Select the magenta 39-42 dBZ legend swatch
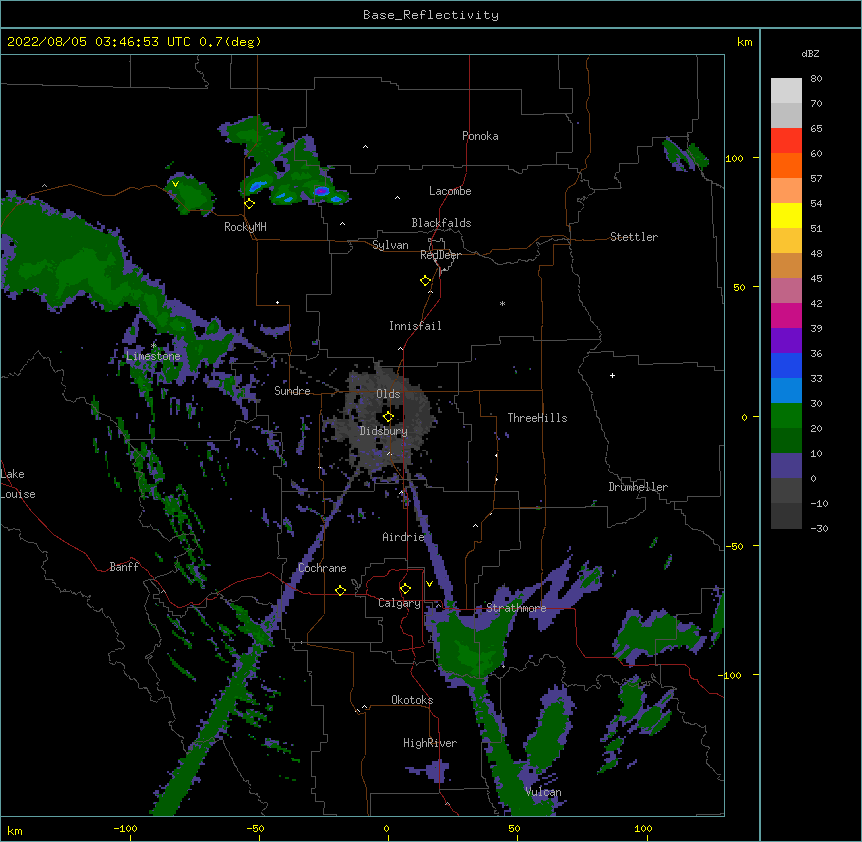862x842 pixels. tap(786, 315)
